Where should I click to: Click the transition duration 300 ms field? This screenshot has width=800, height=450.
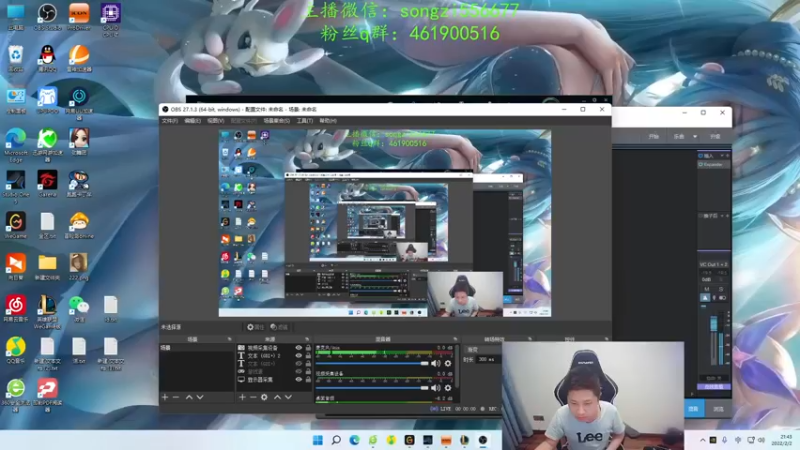click(x=488, y=360)
